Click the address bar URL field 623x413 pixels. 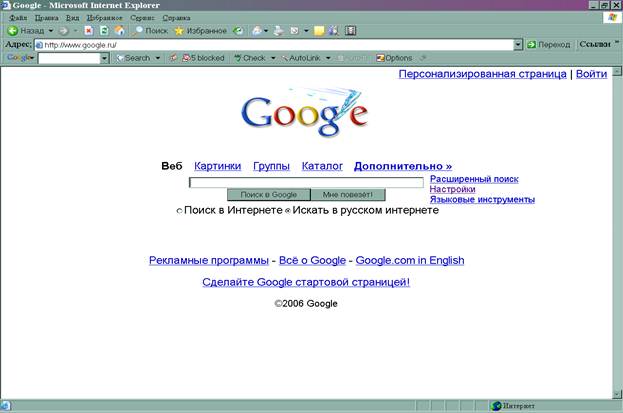pyautogui.click(x=274, y=45)
